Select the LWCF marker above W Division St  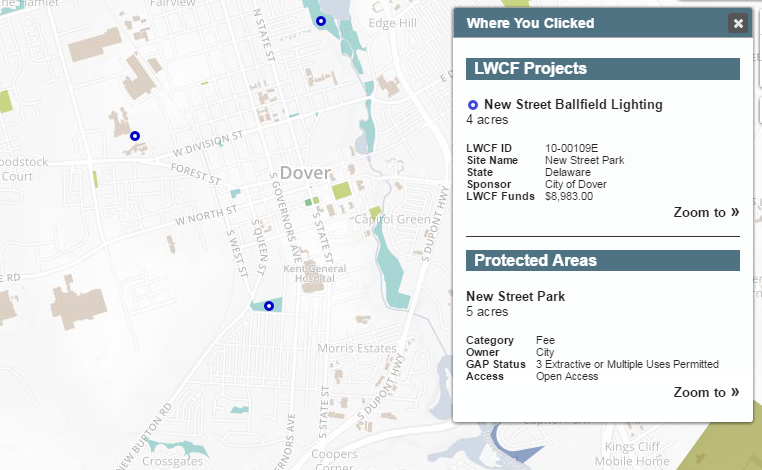[135, 136]
